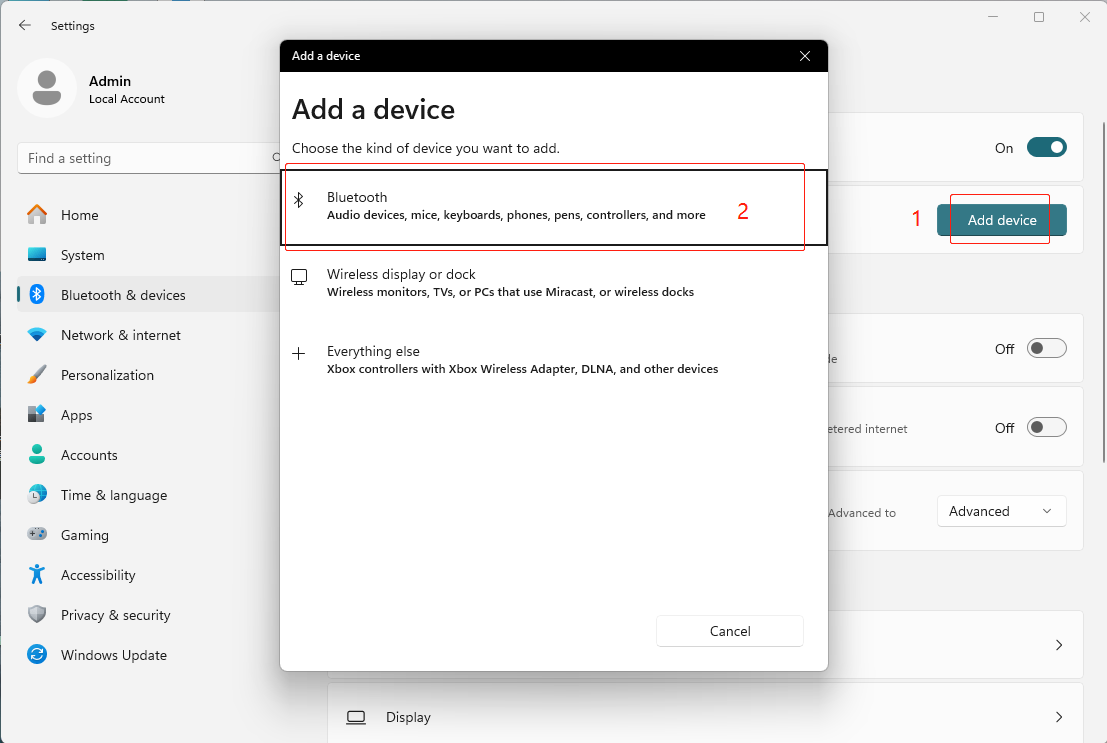1107x743 pixels.
Task: Click the Find a setting search box
Action: pos(148,158)
